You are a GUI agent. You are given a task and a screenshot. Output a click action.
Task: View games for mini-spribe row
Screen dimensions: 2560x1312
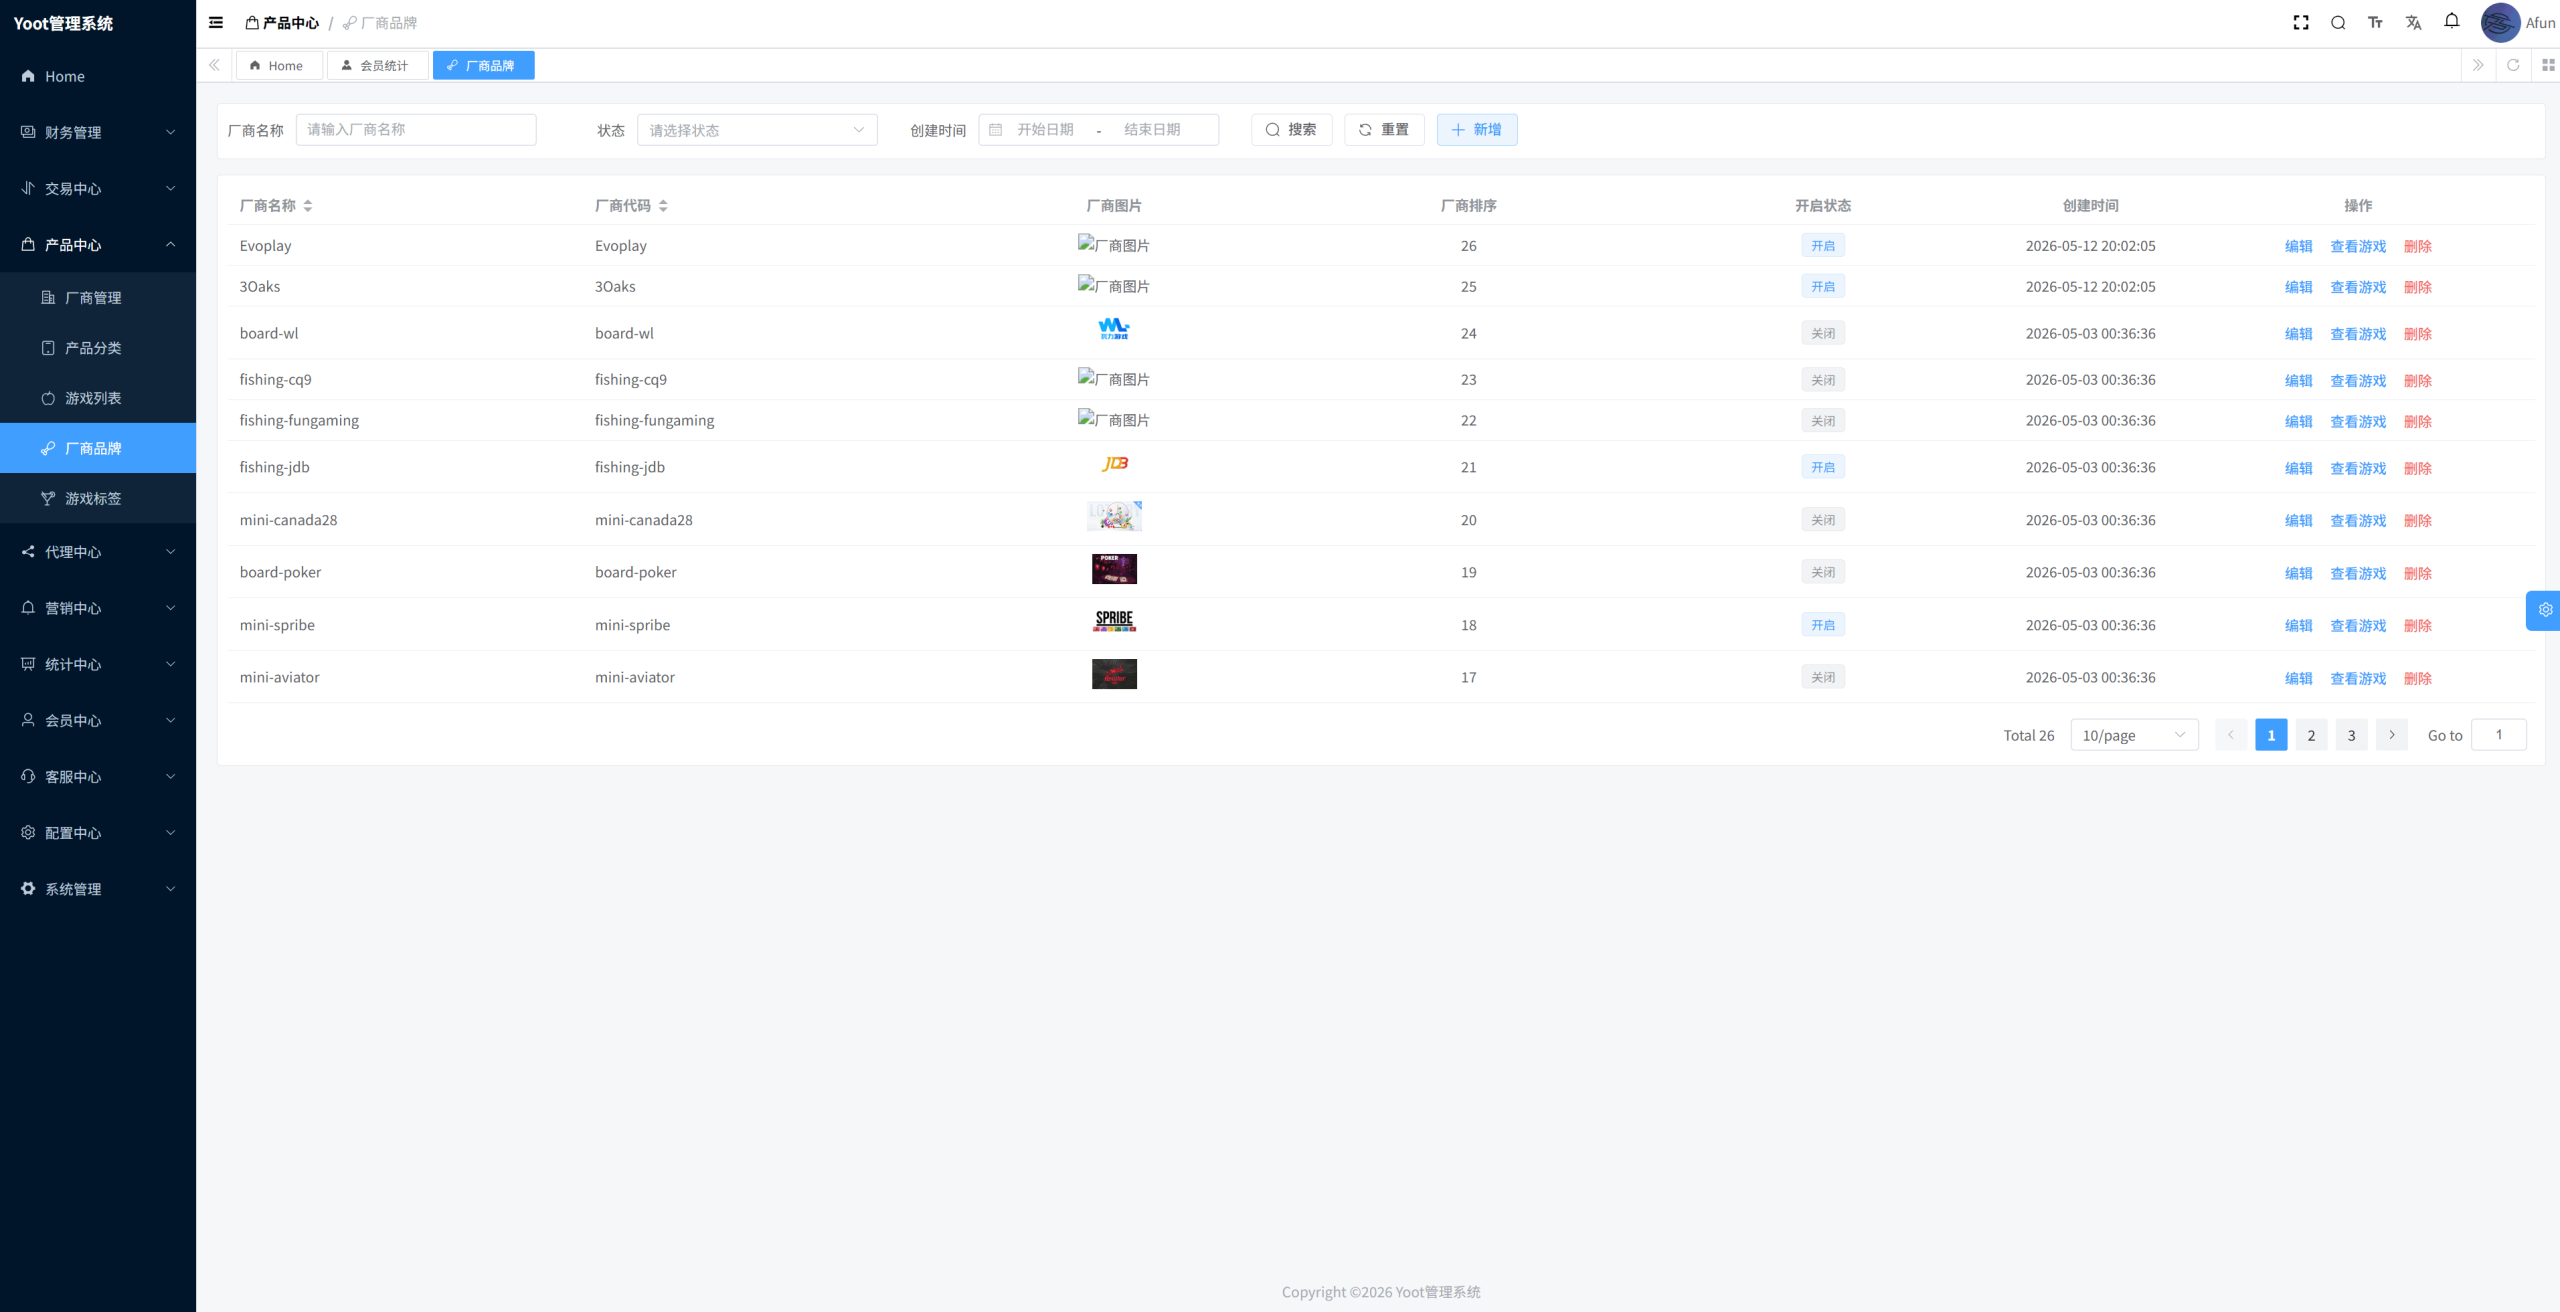2358,625
